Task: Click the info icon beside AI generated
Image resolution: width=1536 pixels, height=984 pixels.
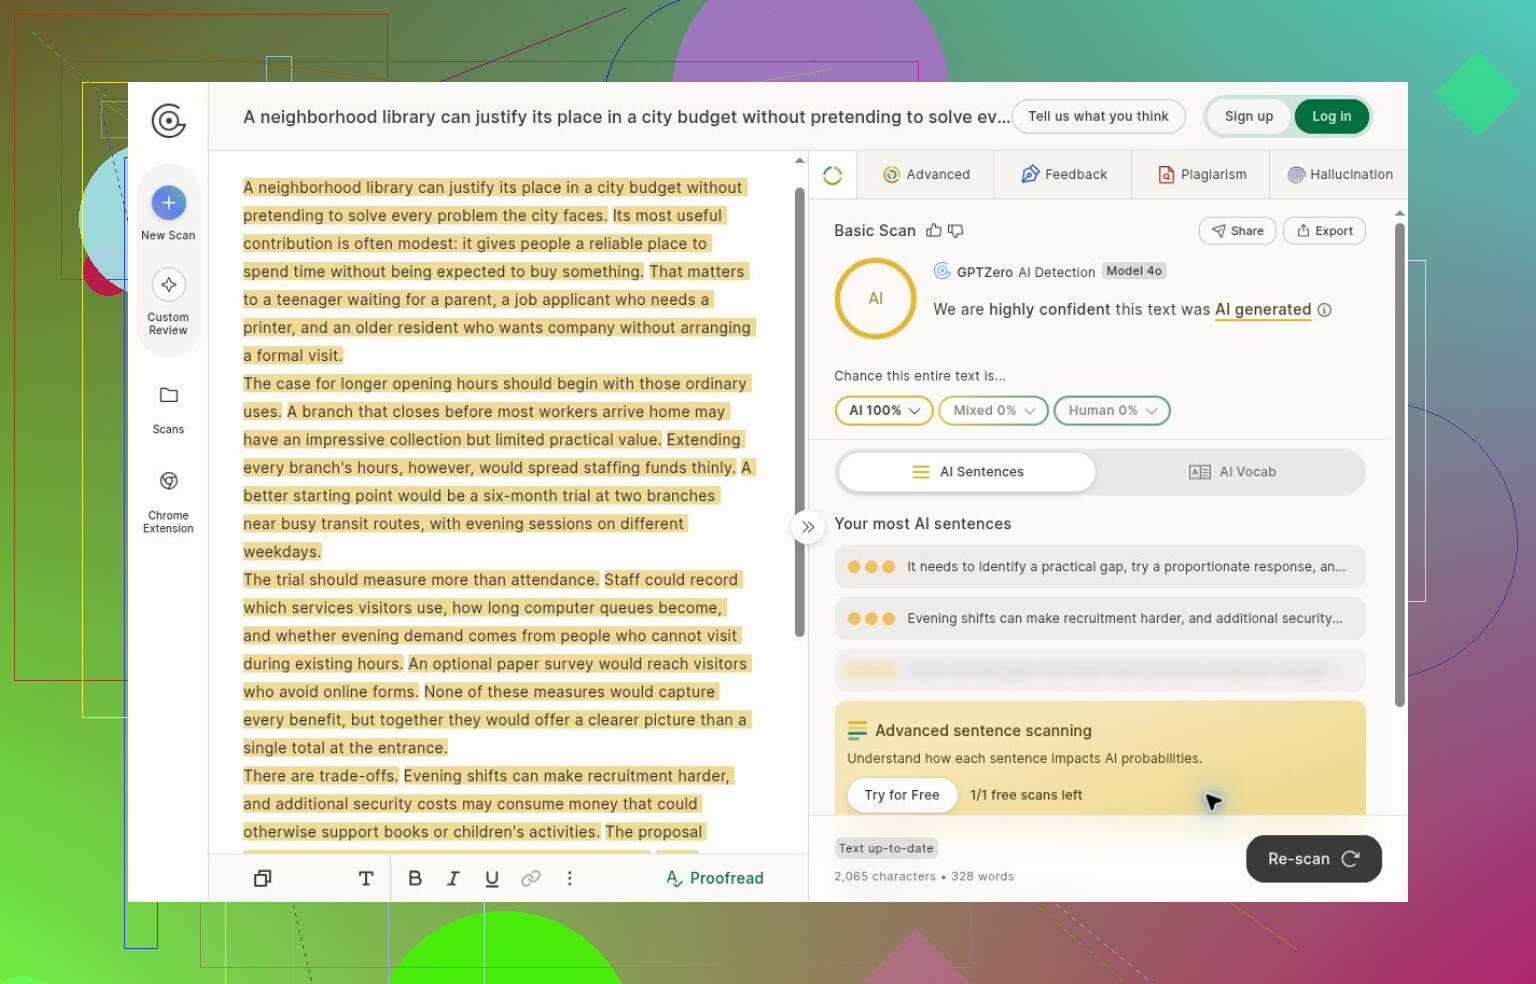Action: click(1324, 310)
